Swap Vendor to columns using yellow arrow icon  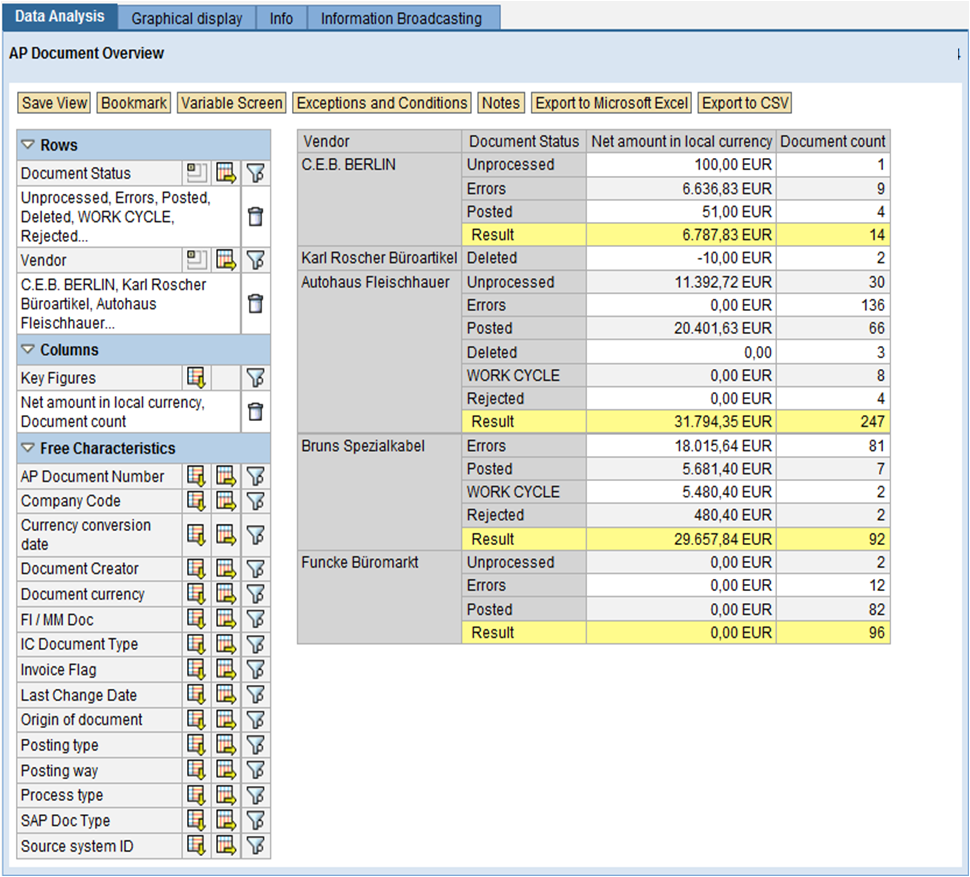pos(225,260)
